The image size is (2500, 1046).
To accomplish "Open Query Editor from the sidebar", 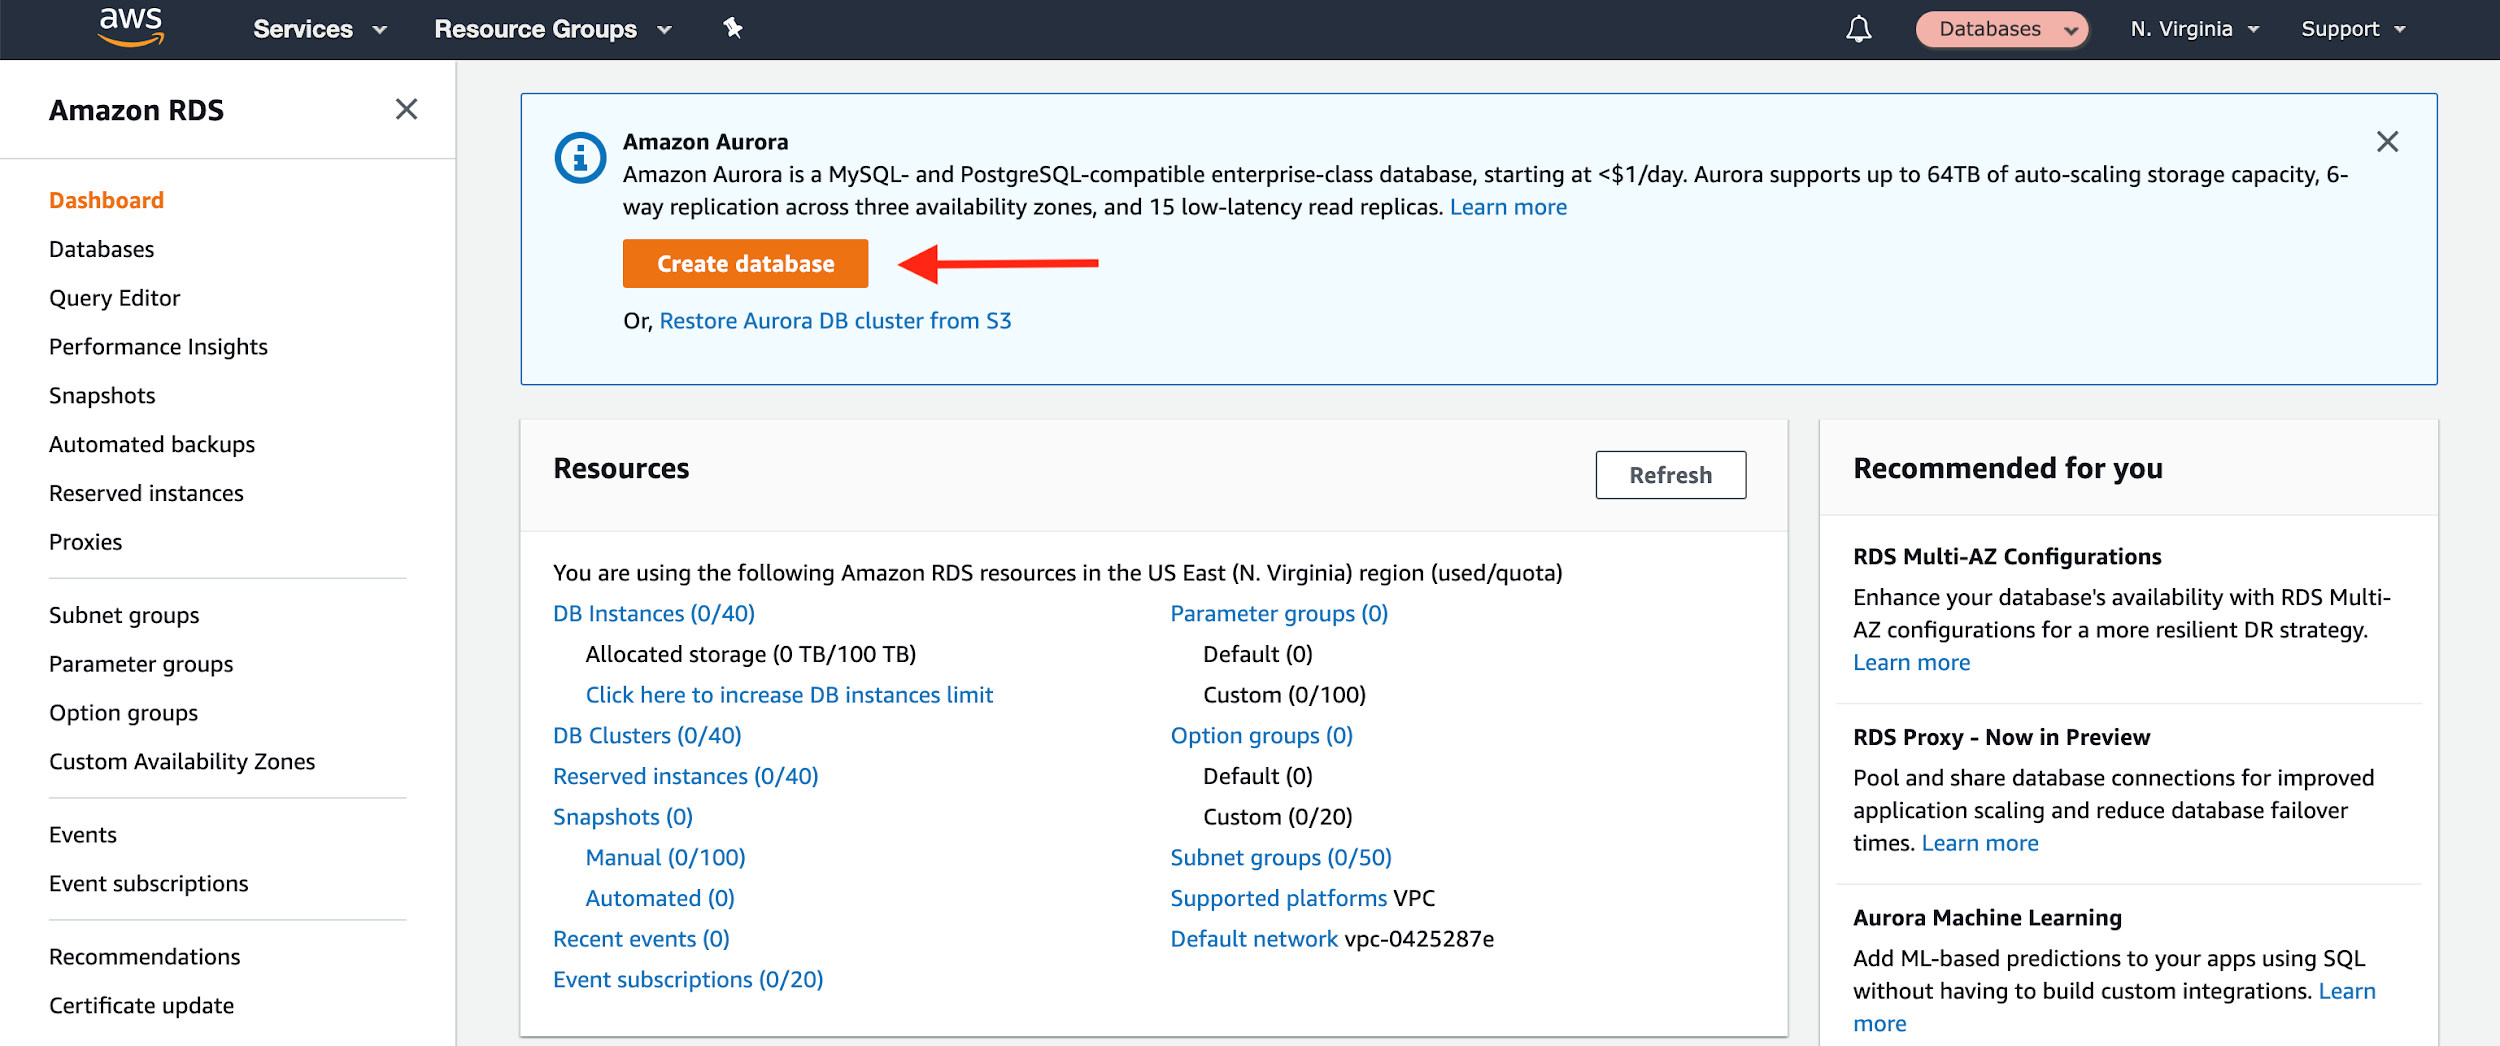I will 114,297.
